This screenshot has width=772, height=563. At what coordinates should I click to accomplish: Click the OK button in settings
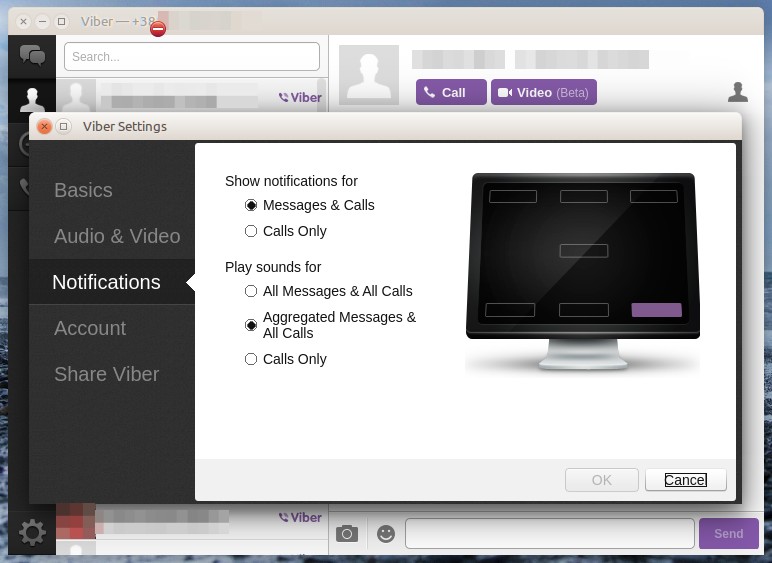click(x=602, y=480)
